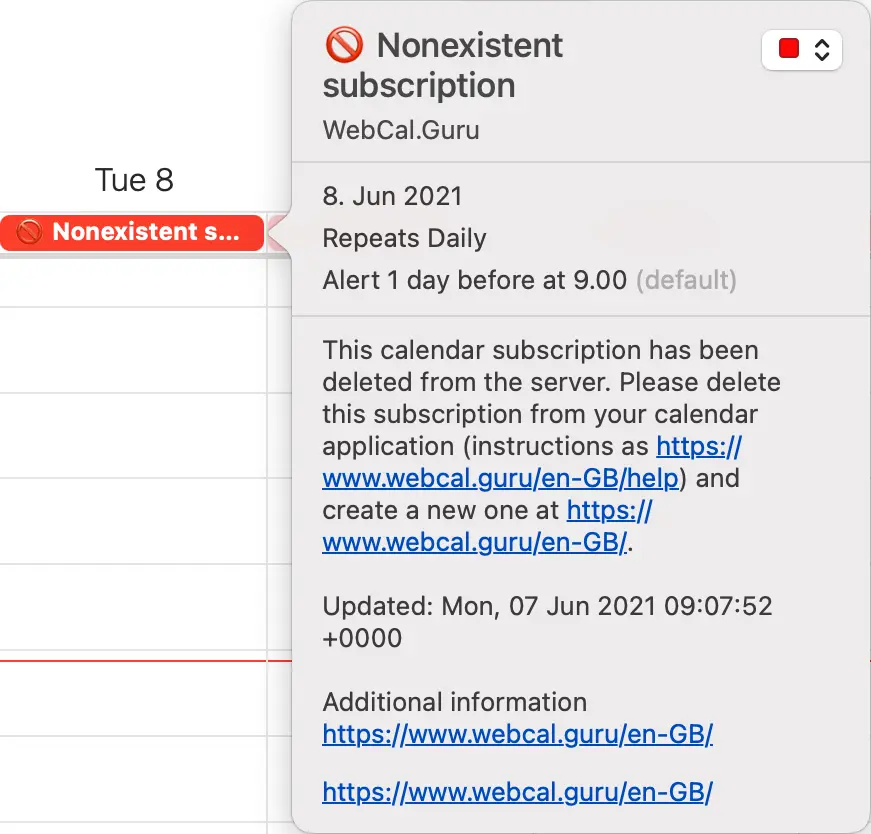Open the last webcal.guru/en-GB/ link in popover
871x834 pixels.
(517, 792)
